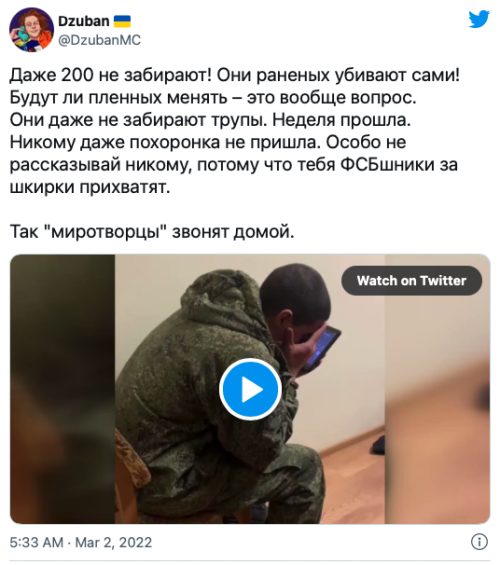This screenshot has width=500, height=565.
Task: Click the blue Twitter bird logo
Action: pos(479,19)
